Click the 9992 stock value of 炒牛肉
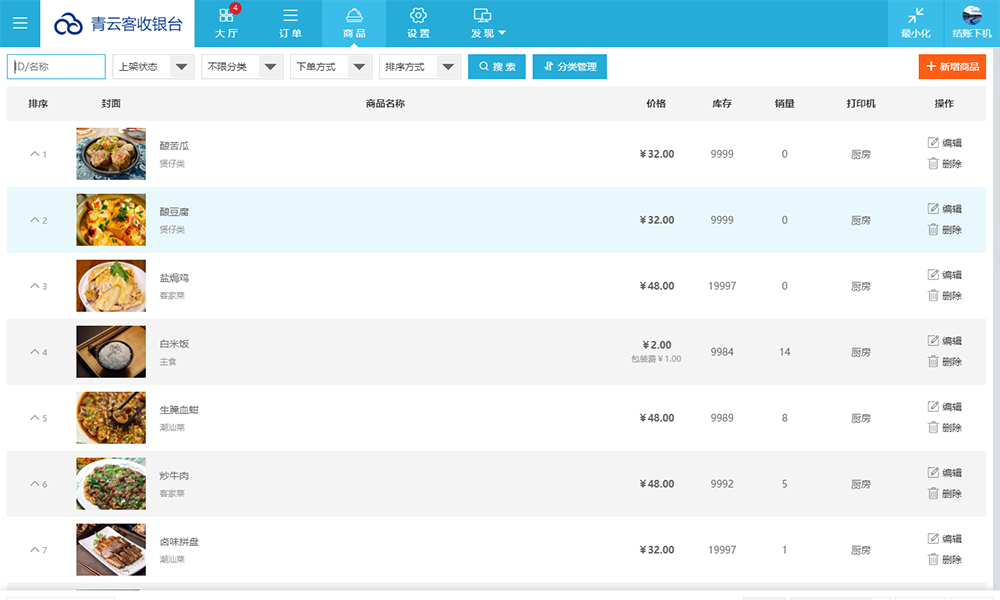Viewport: 1000px width, 600px height. [722, 484]
